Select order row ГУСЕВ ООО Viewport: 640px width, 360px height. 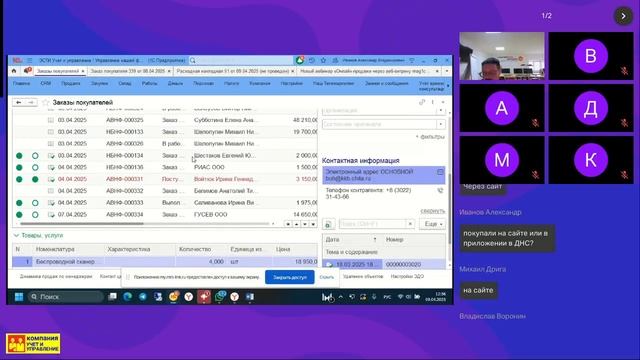tap(165, 215)
